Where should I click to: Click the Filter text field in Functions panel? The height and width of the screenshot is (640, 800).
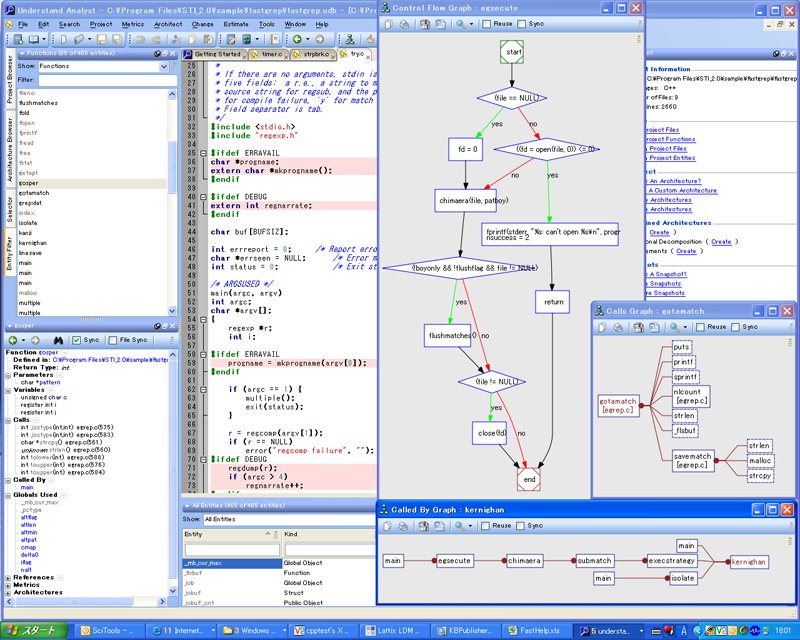[x=108, y=80]
